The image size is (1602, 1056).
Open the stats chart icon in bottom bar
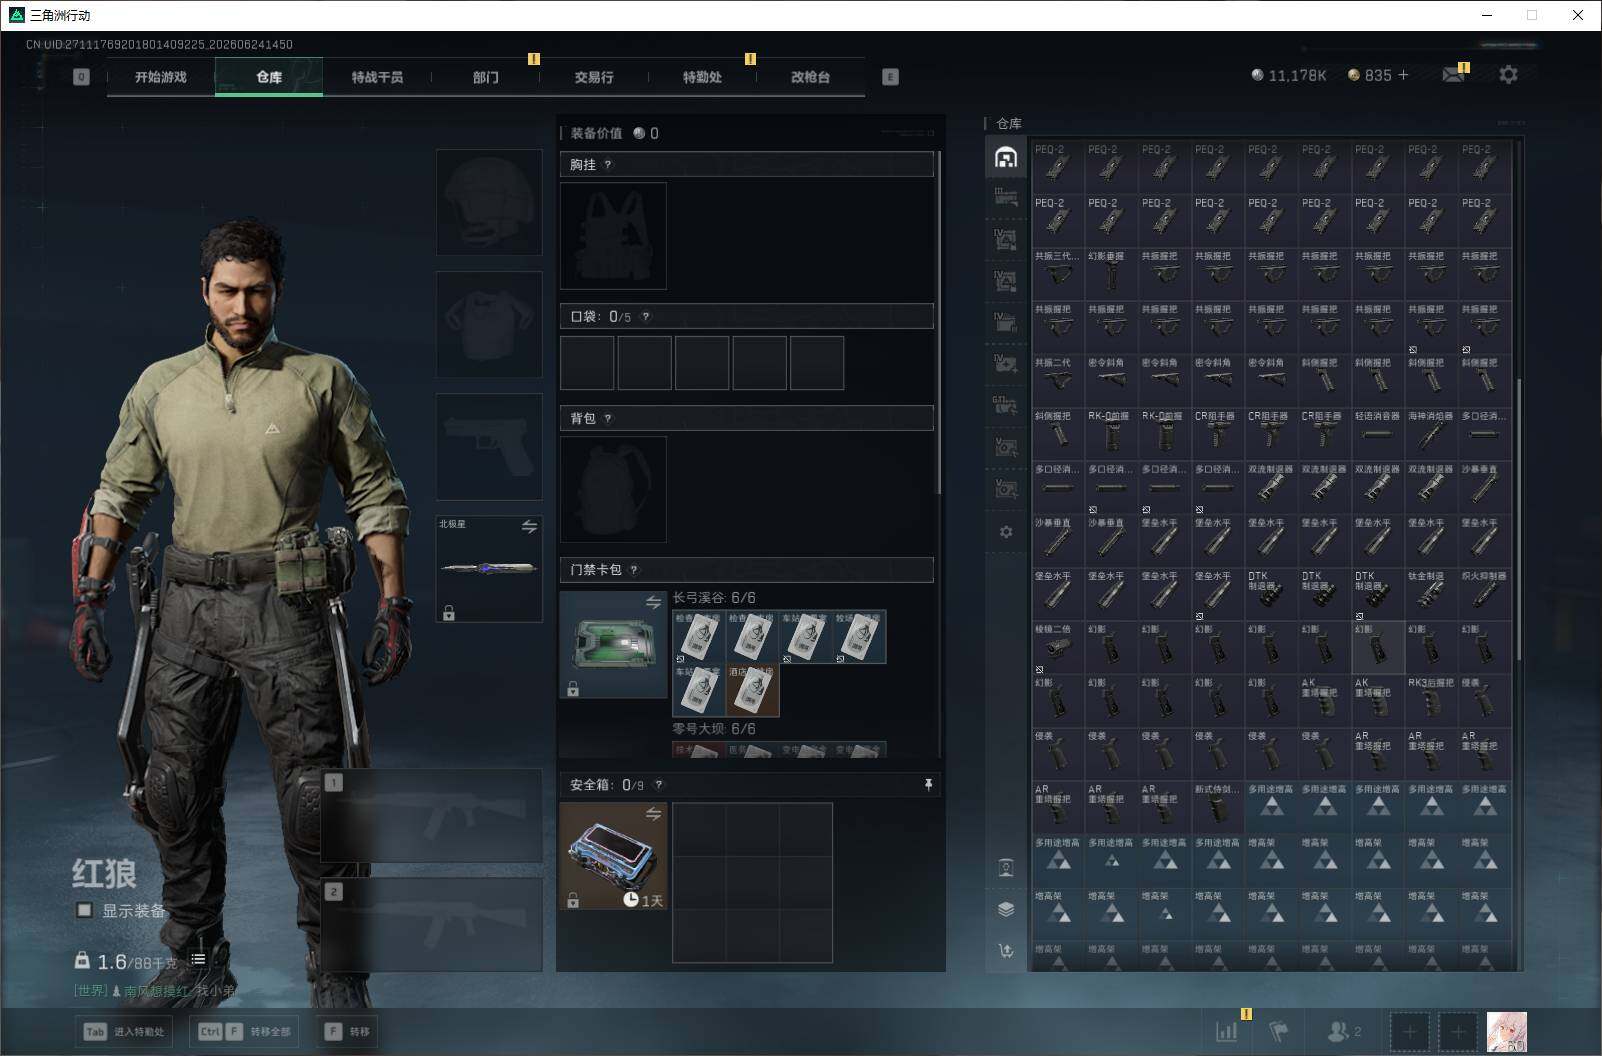tap(1226, 1031)
